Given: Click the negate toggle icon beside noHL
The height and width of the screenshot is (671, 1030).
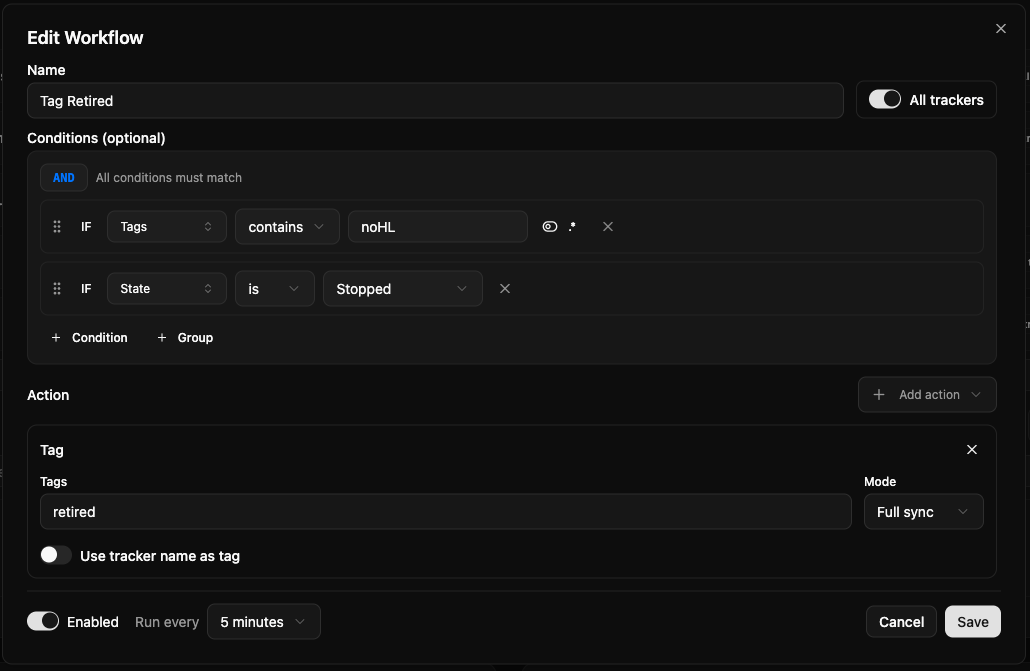Looking at the screenshot, I should pos(549,227).
